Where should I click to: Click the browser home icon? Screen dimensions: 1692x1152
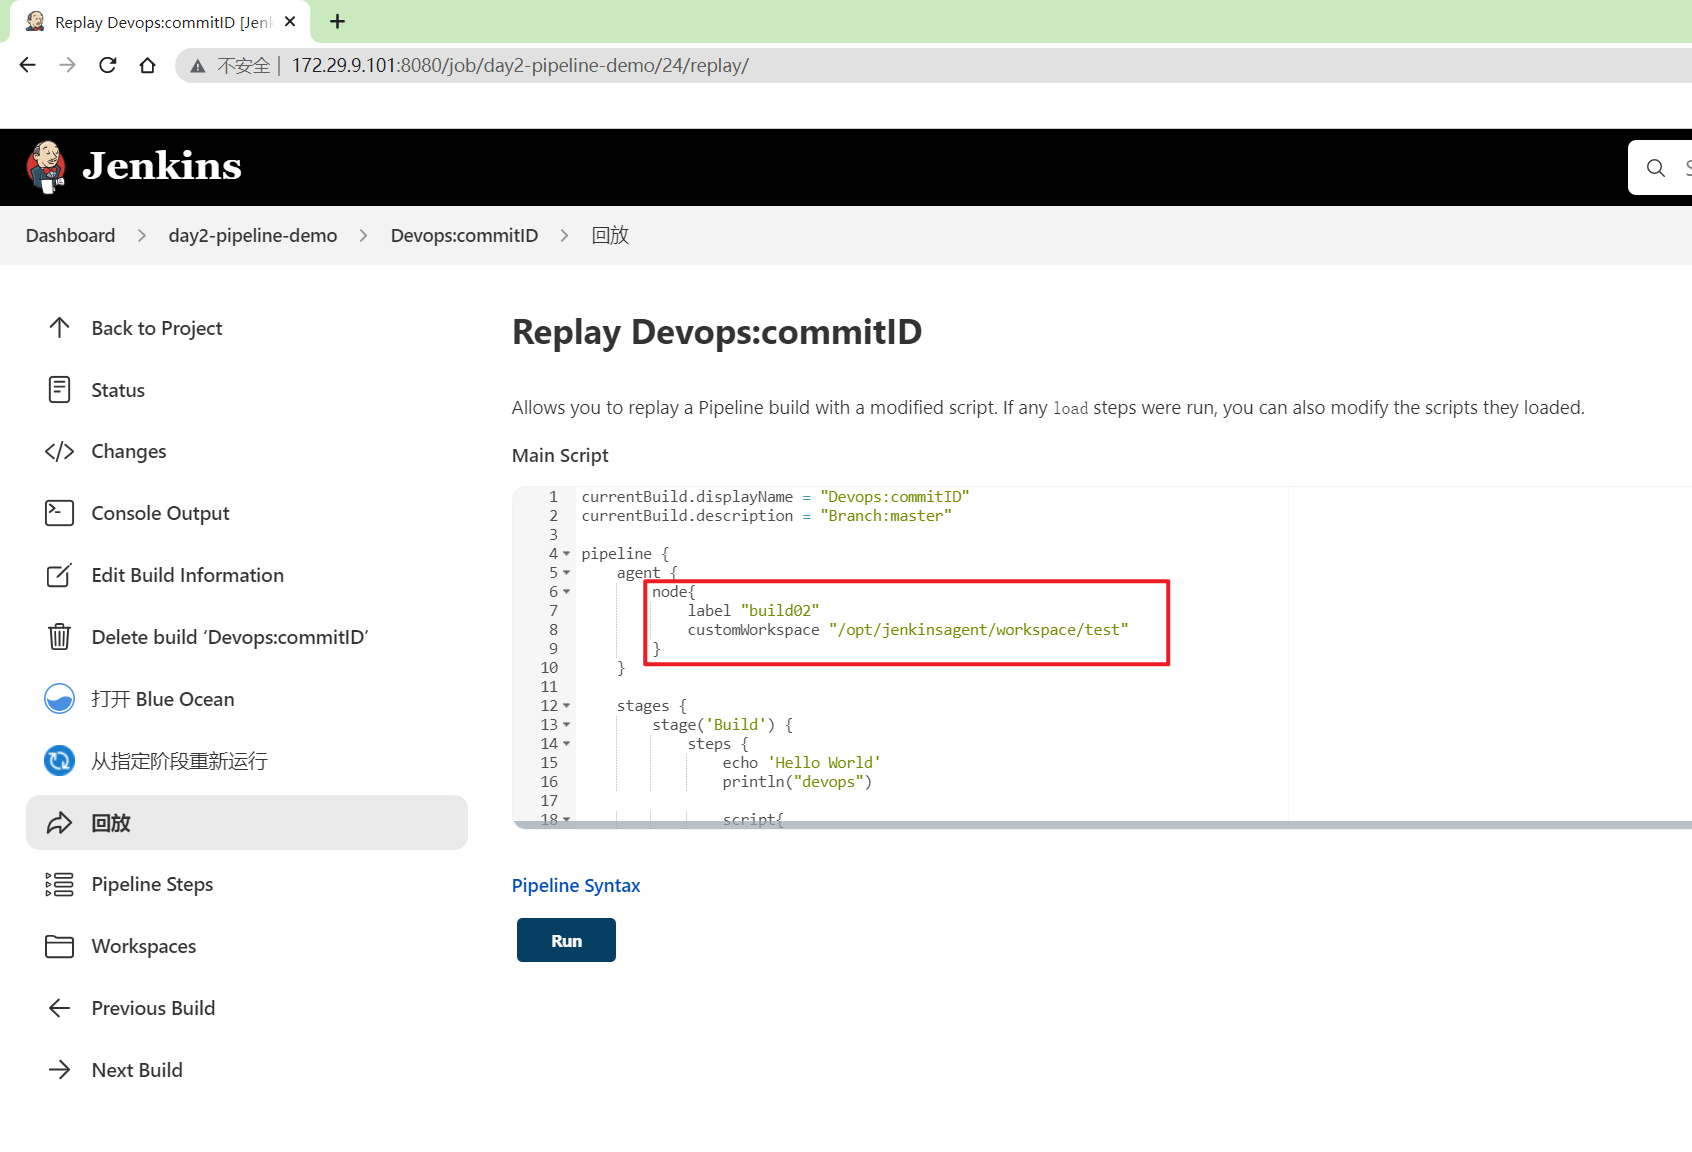coord(147,65)
